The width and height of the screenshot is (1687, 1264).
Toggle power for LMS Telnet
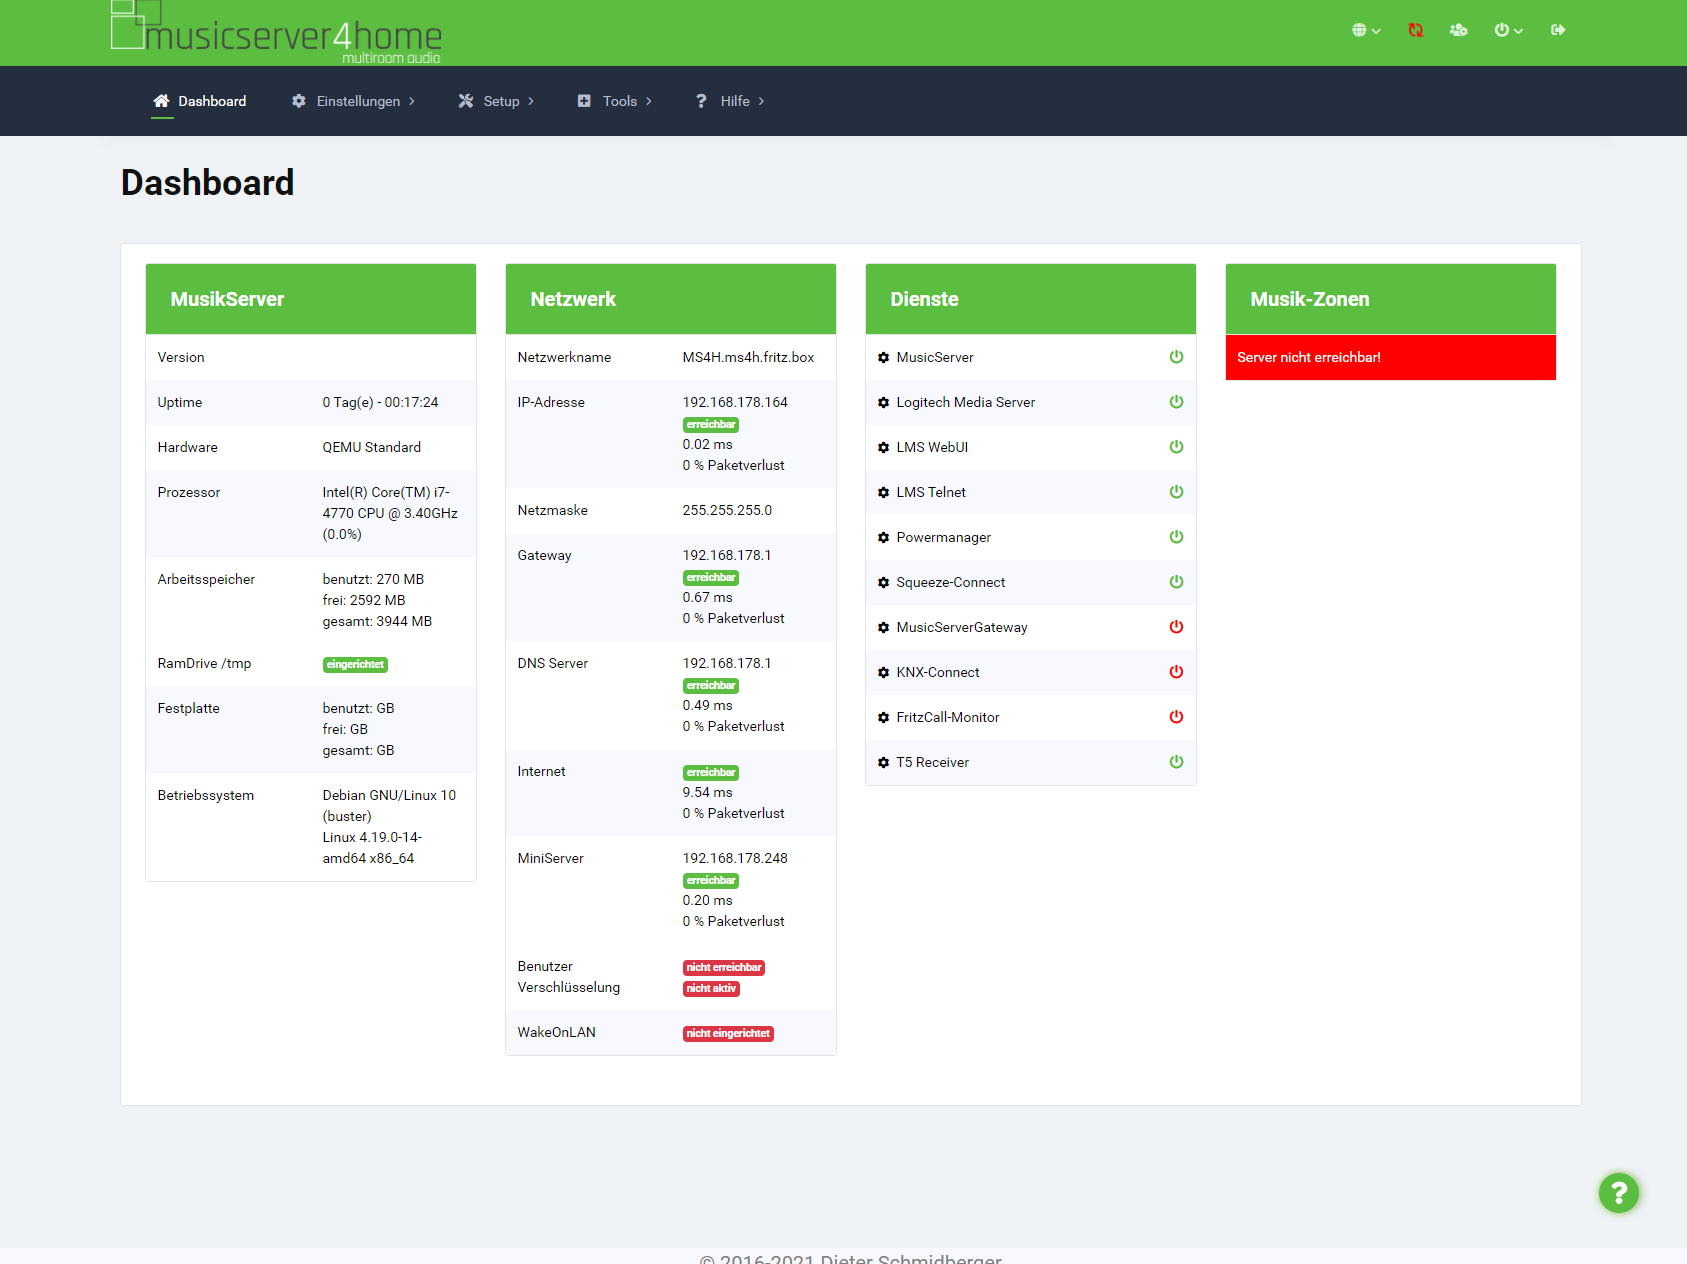(1176, 492)
